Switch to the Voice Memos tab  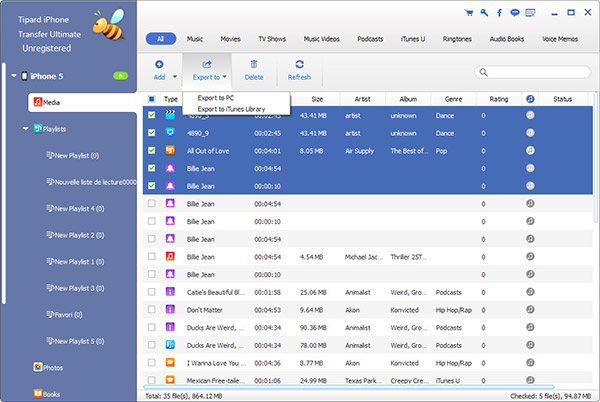point(560,39)
